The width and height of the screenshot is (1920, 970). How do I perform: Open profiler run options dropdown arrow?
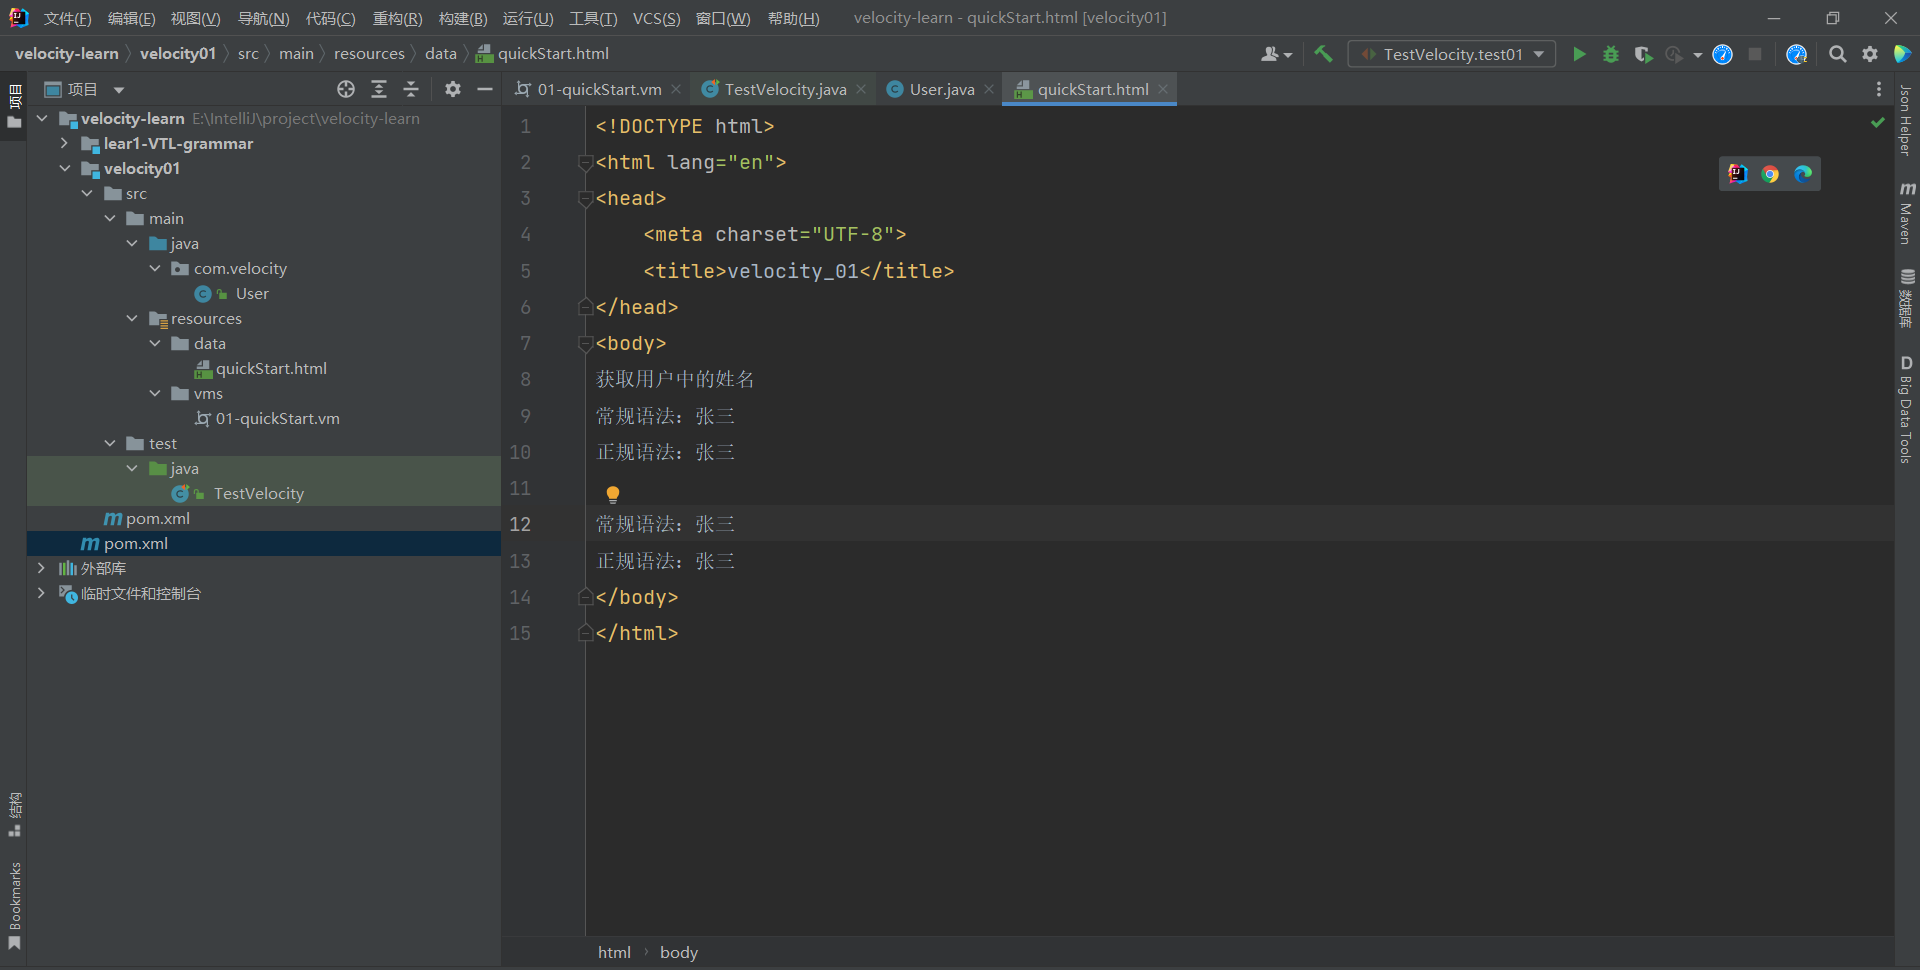point(1698,55)
